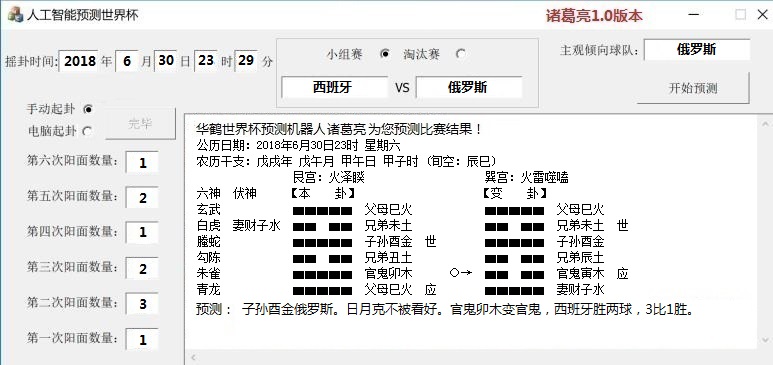773x365 pixels.
Task: Click 子孙酉金 世 in the 本卦 column
Action: coord(400,241)
